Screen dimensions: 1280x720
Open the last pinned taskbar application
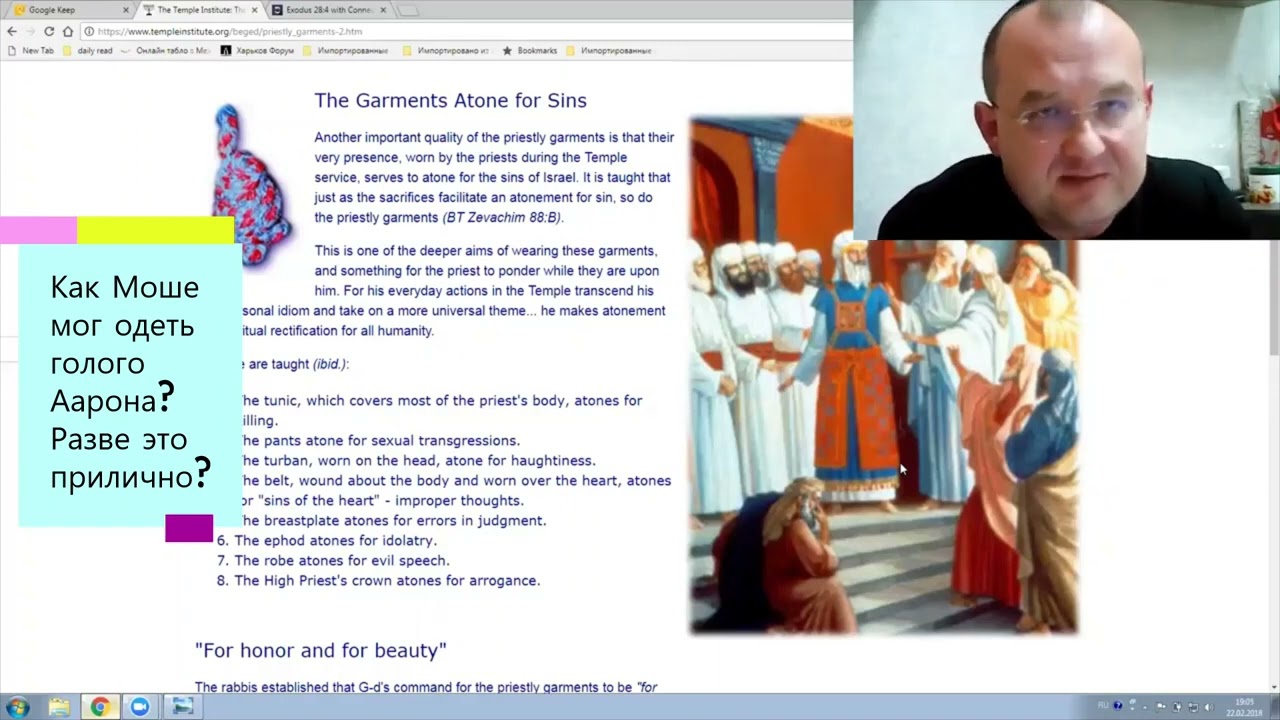click(182, 707)
